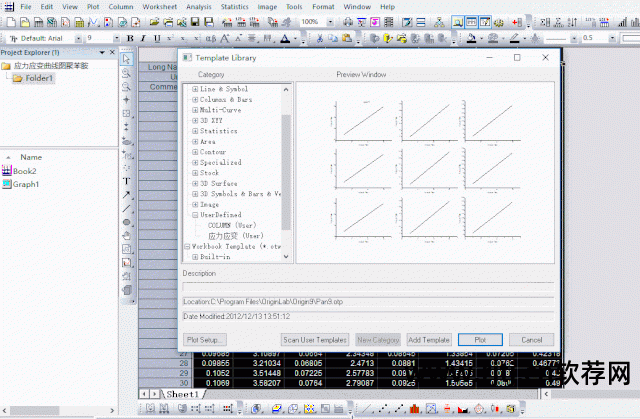Open the Project Explorer panel dropdown arrow
This screenshot has width=640, height=419.
(x=102, y=53)
